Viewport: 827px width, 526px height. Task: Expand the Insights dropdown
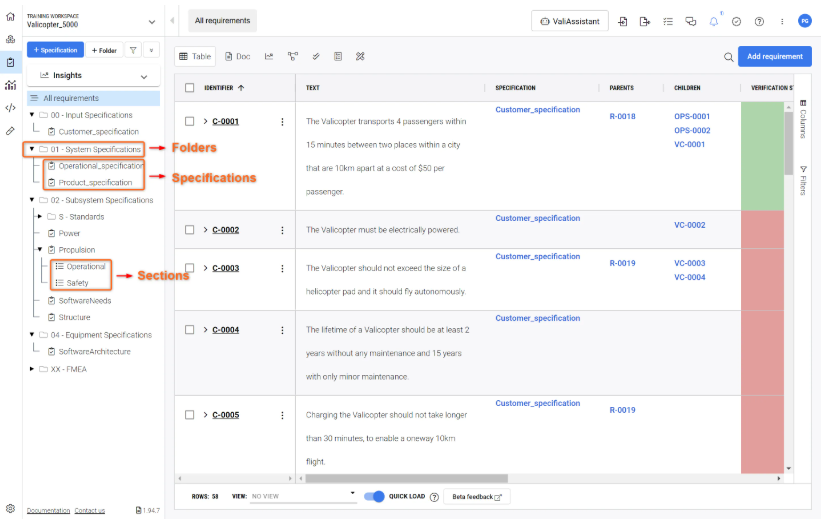[x=143, y=76]
